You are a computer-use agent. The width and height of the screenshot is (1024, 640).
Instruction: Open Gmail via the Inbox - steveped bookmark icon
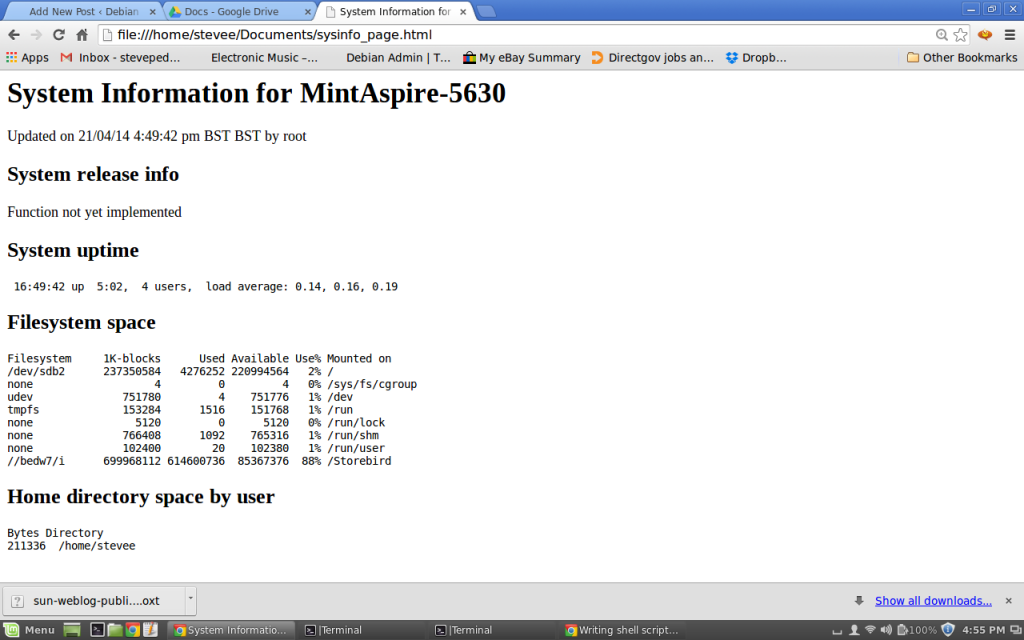[64, 57]
